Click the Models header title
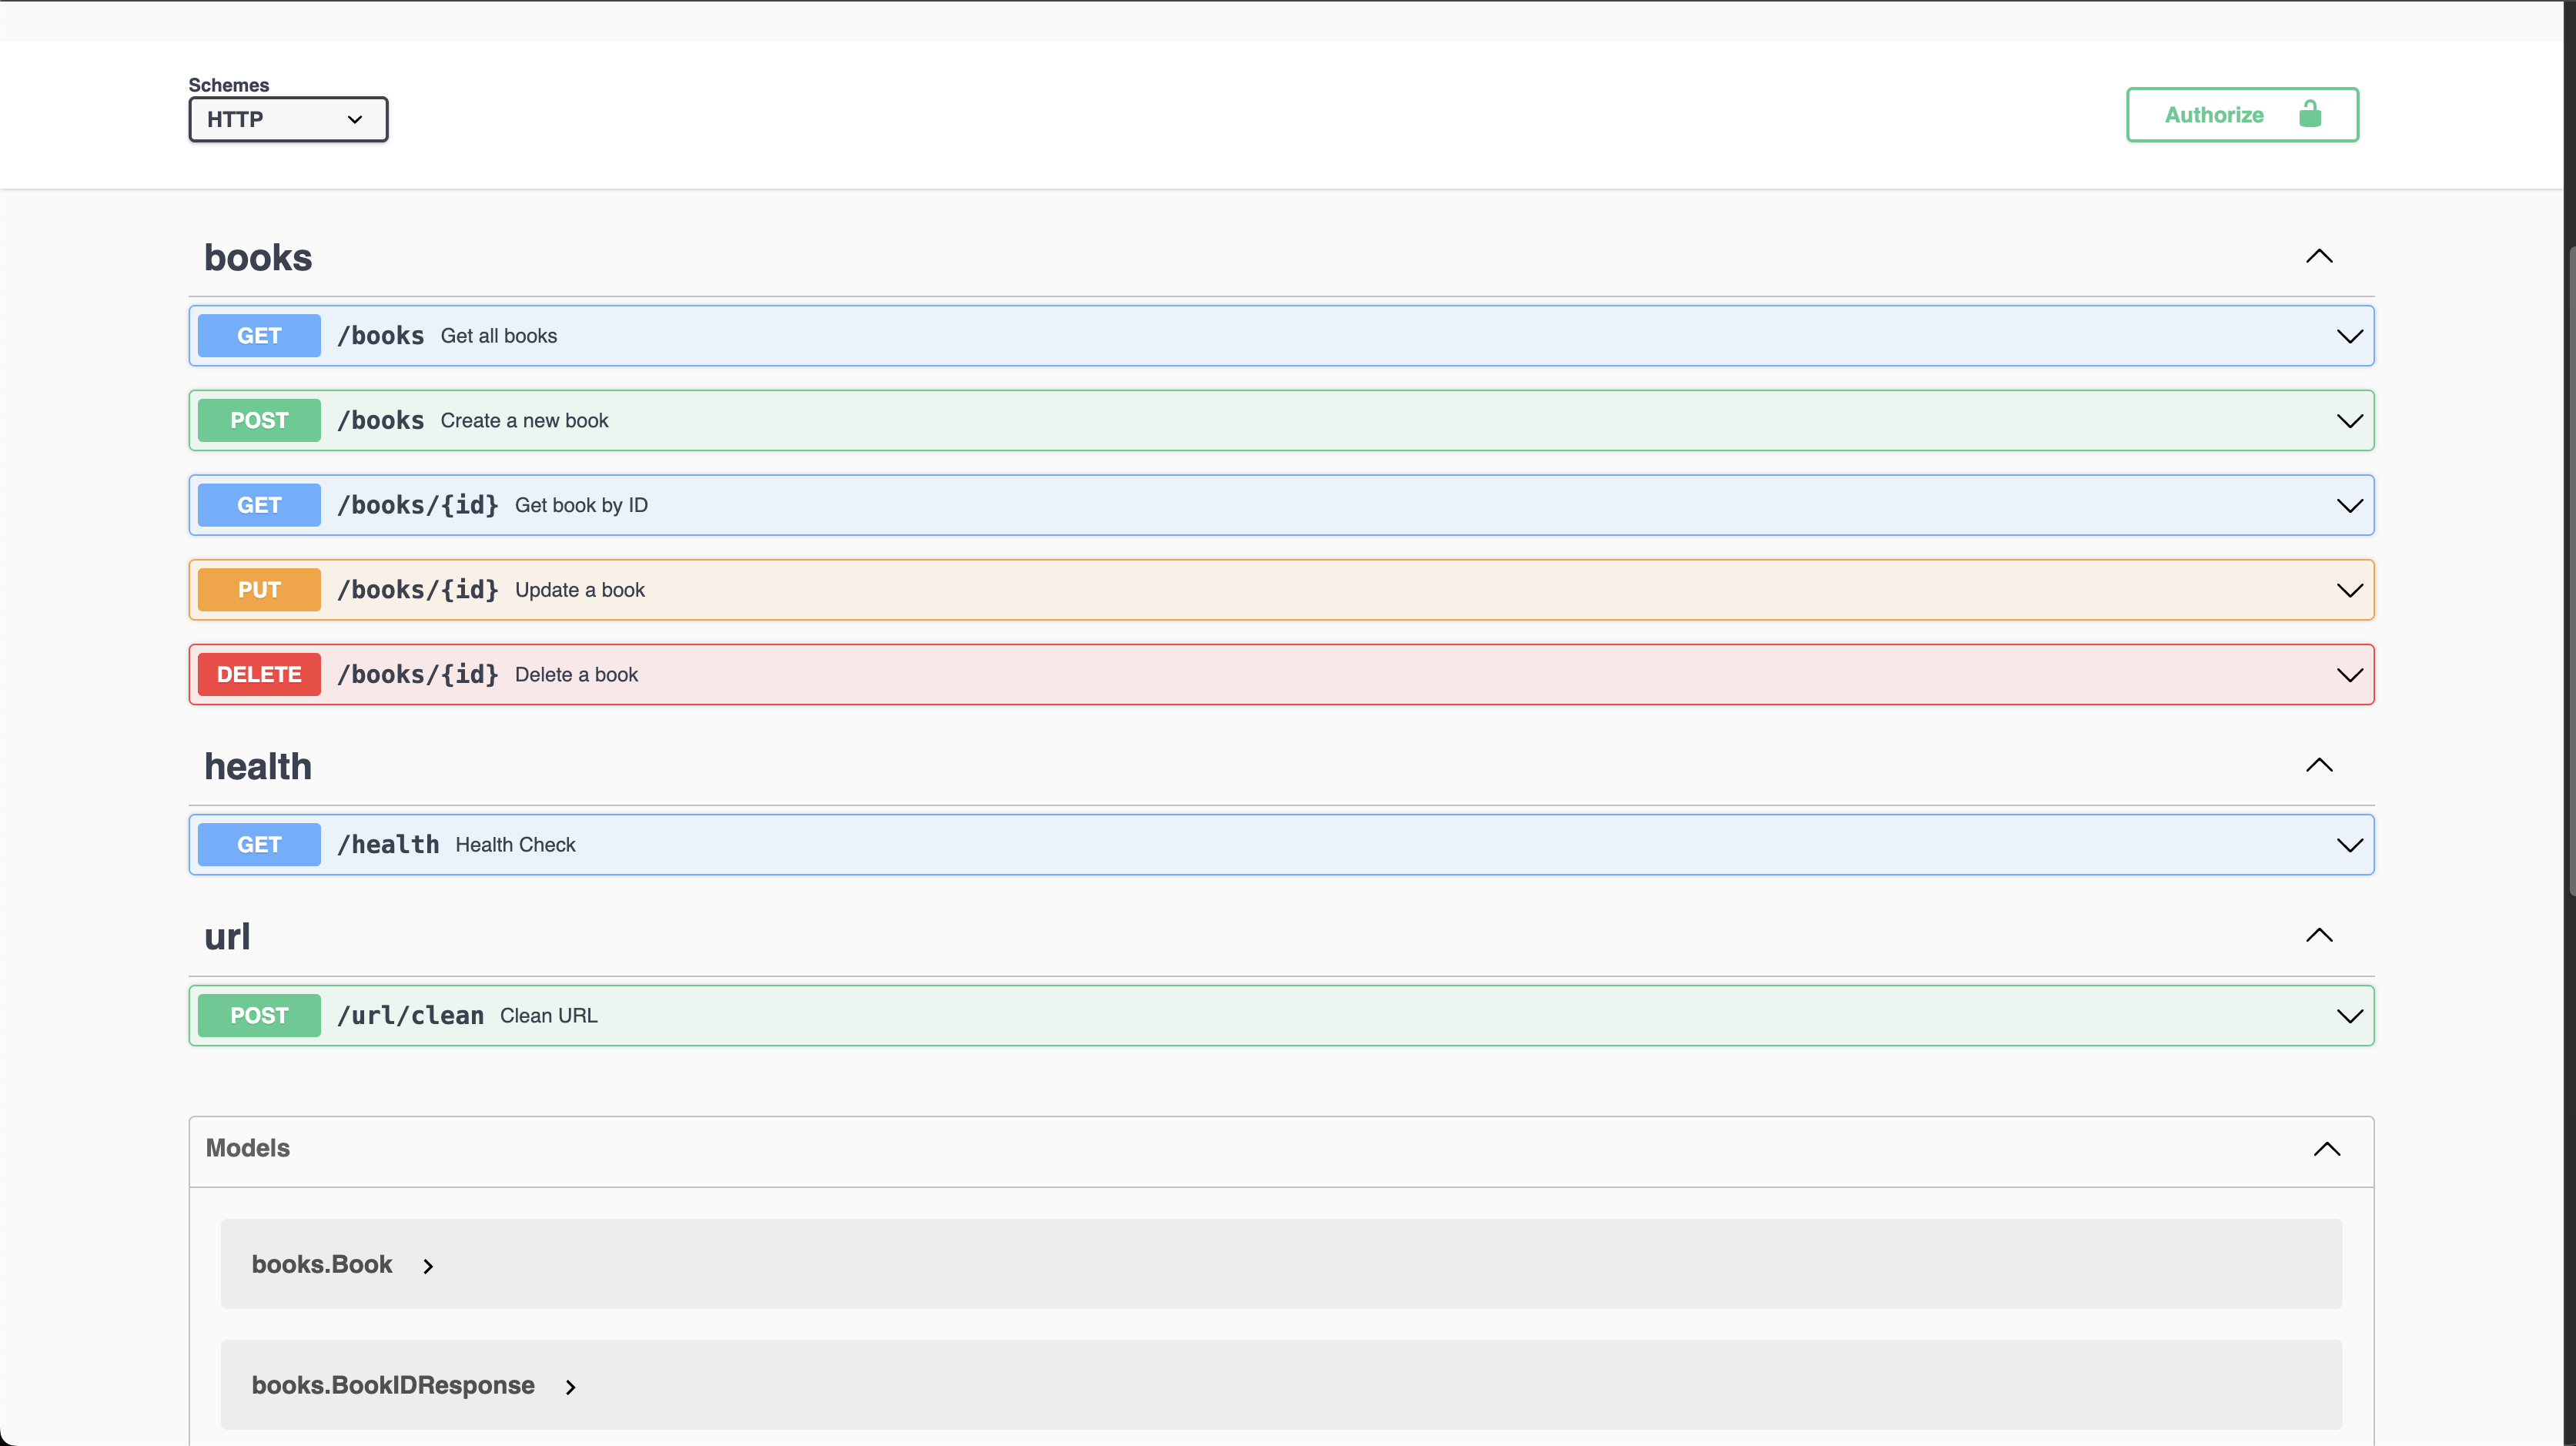This screenshot has height=1446, width=2576. pyautogui.click(x=247, y=1148)
